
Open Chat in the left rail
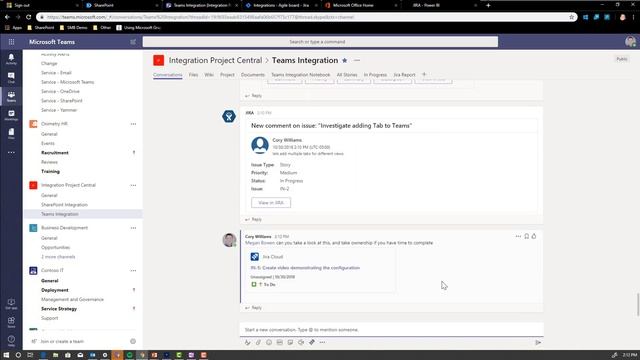pos(11,78)
